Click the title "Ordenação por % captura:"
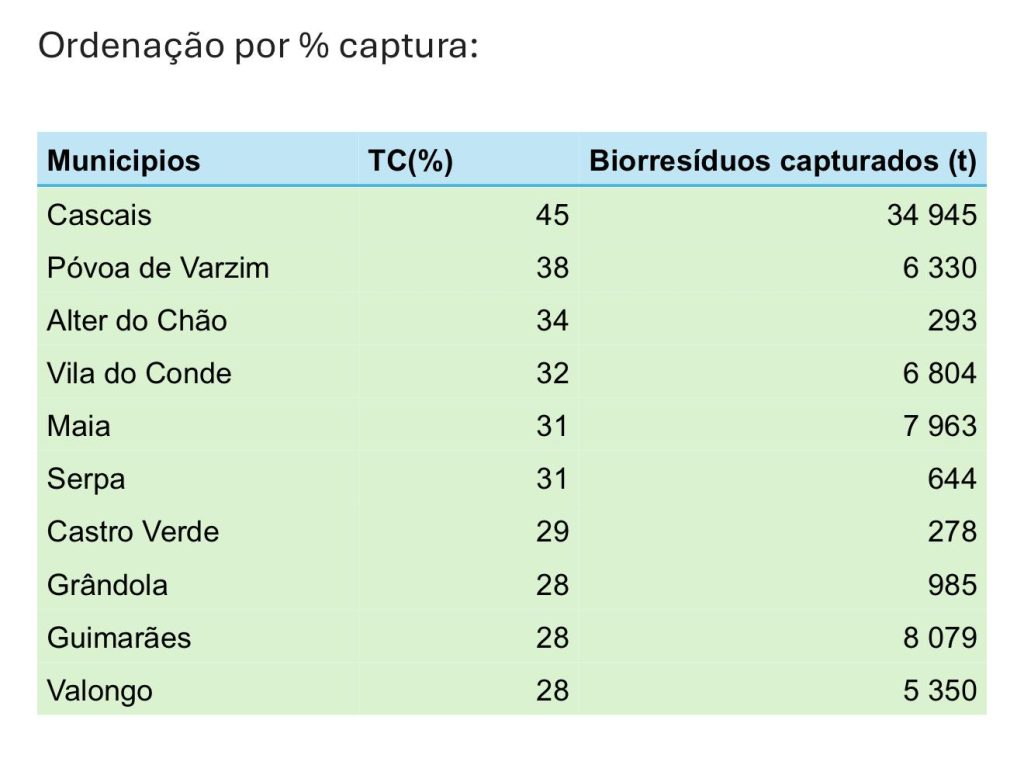Viewport: 1024px width, 782px height. point(258,48)
